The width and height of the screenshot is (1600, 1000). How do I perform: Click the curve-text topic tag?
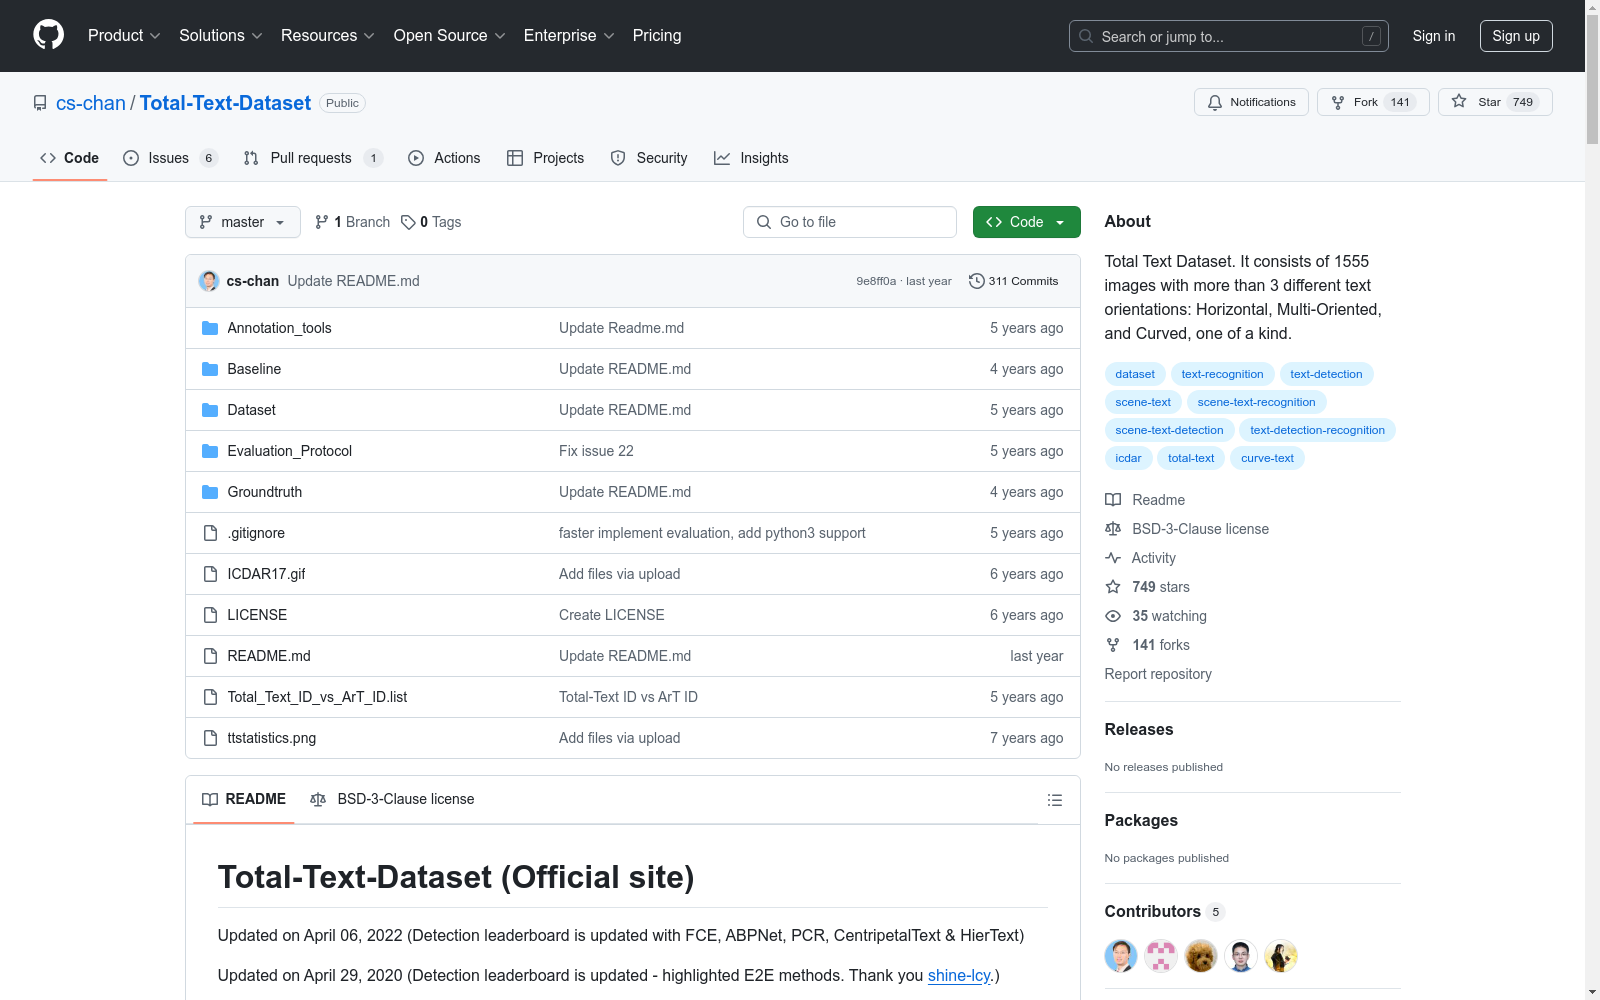[1267, 458]
